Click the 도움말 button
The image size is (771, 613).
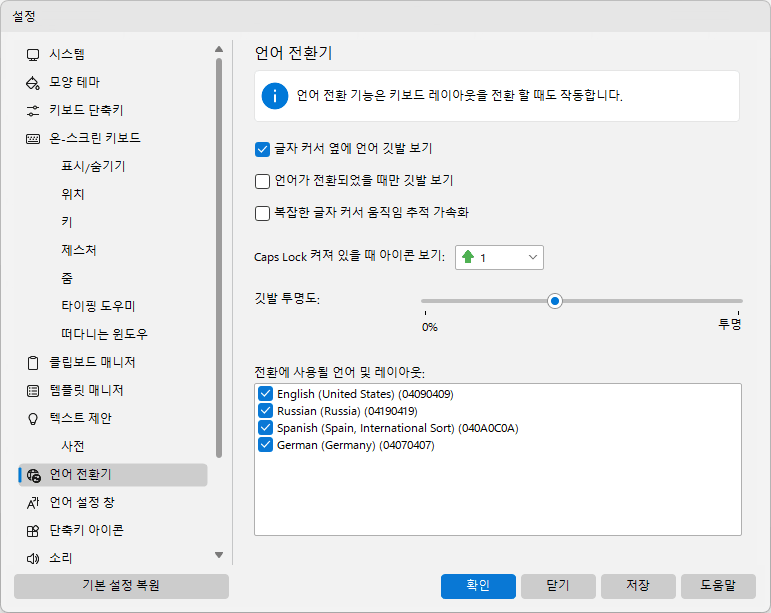(718, 586)
